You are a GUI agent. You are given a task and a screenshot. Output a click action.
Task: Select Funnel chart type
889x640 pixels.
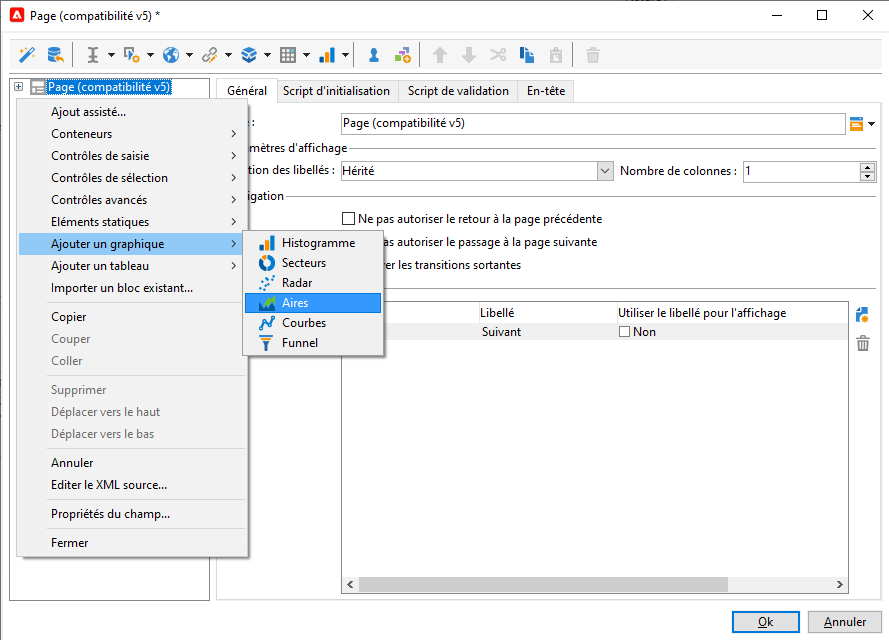(x=313, y=343)
